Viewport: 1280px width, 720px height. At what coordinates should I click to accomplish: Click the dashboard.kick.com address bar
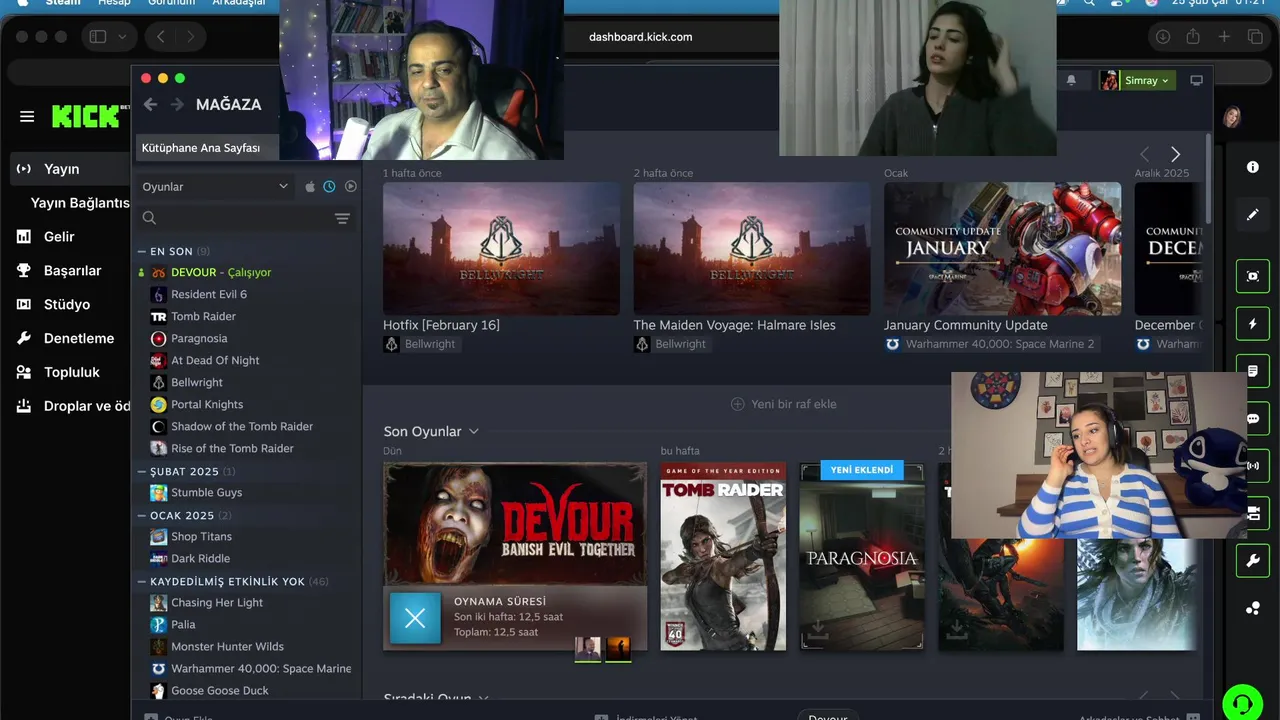coord(640,37)
